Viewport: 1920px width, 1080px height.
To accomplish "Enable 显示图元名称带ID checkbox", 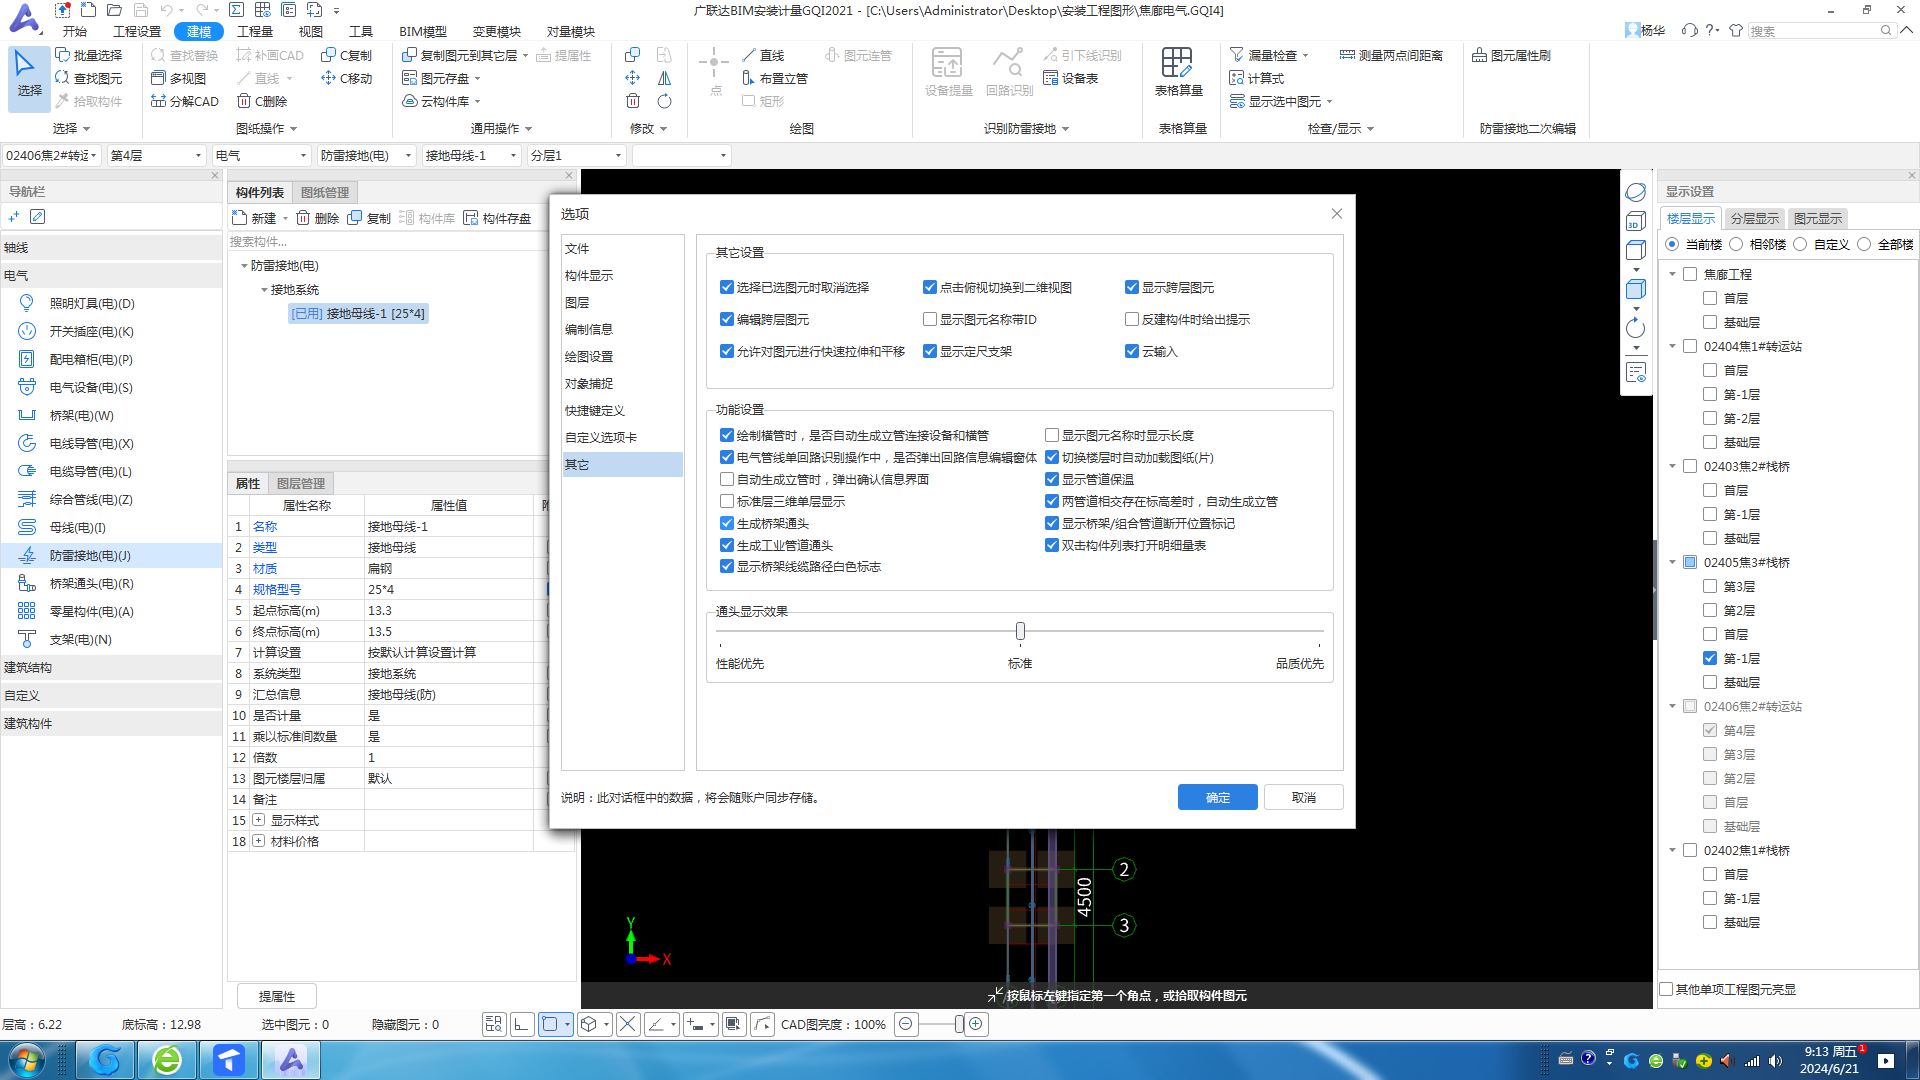I will click(930, 319).
